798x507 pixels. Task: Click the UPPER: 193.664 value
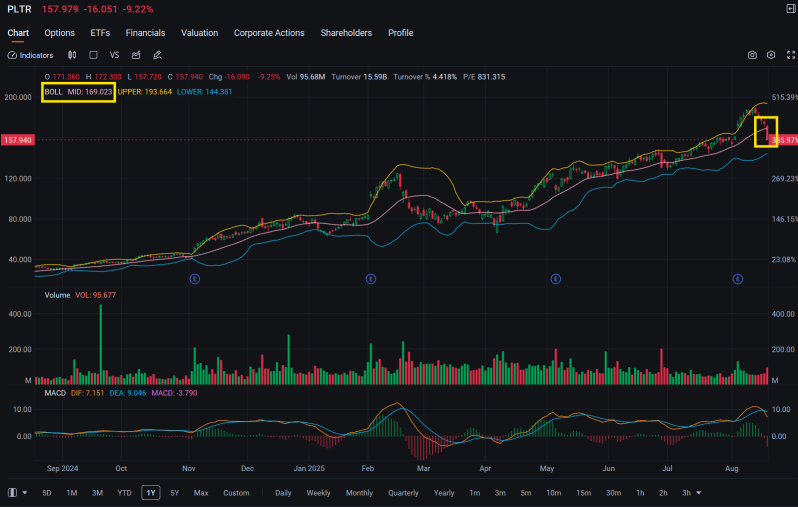coord(145,92)
